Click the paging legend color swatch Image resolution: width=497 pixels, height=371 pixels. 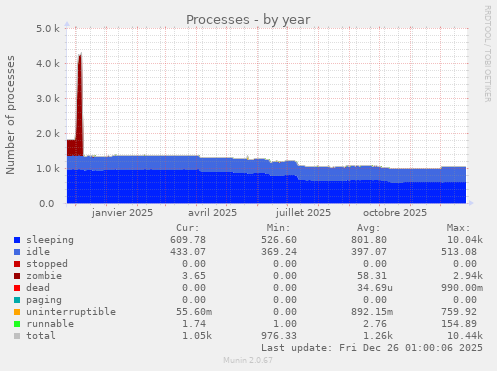tap(17, 300)
